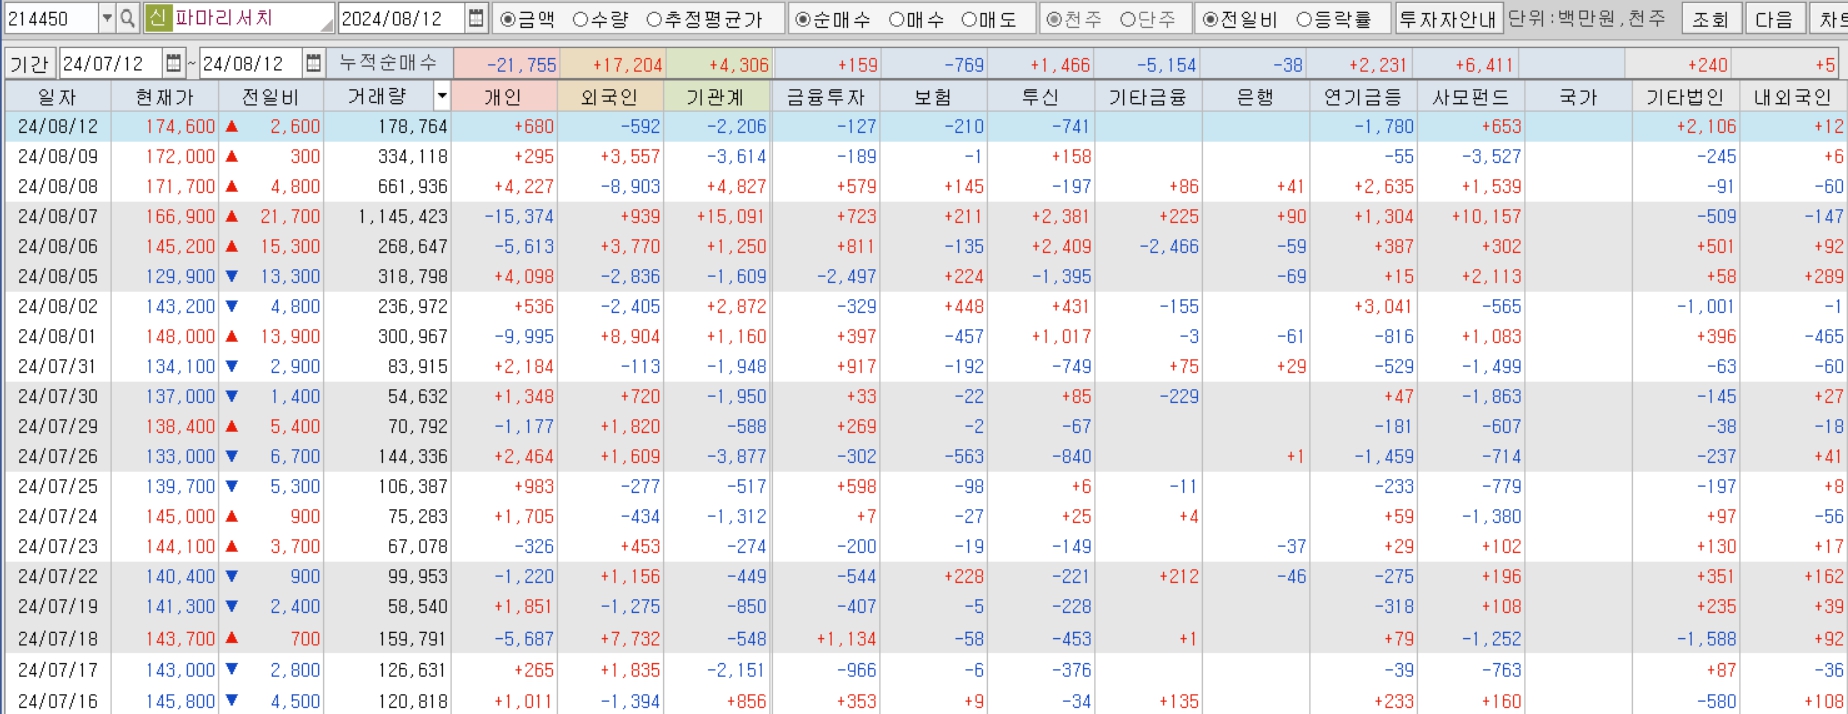Click price 145,800 in 24/07/16 row

pyautogui.click(x=180, y=701)
